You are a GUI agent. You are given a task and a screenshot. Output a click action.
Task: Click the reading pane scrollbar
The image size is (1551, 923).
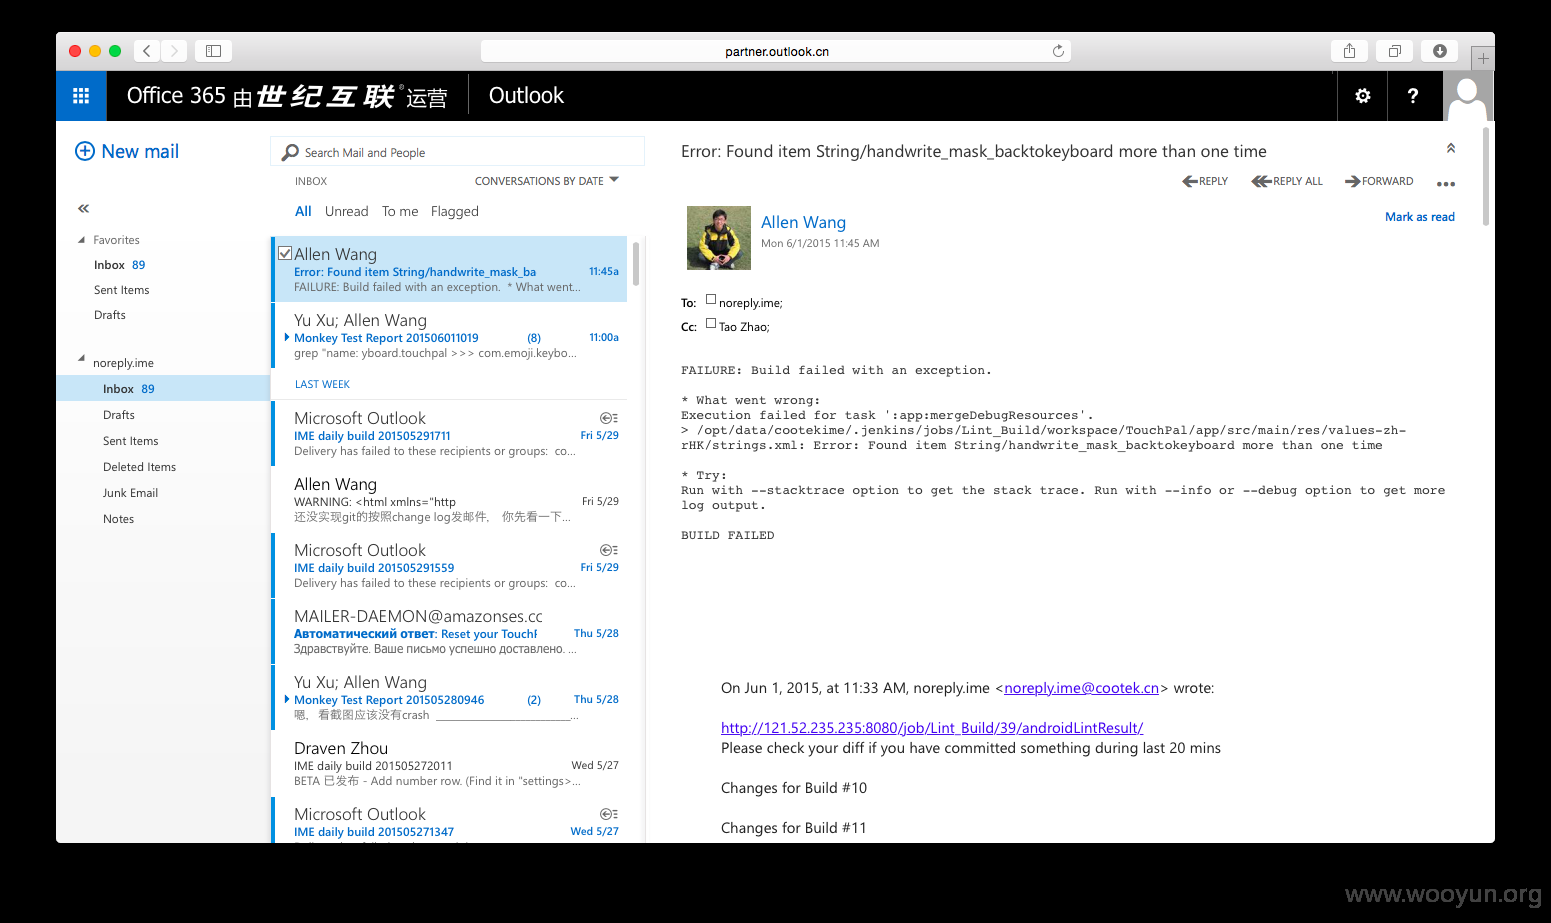tap(1487, 176)
